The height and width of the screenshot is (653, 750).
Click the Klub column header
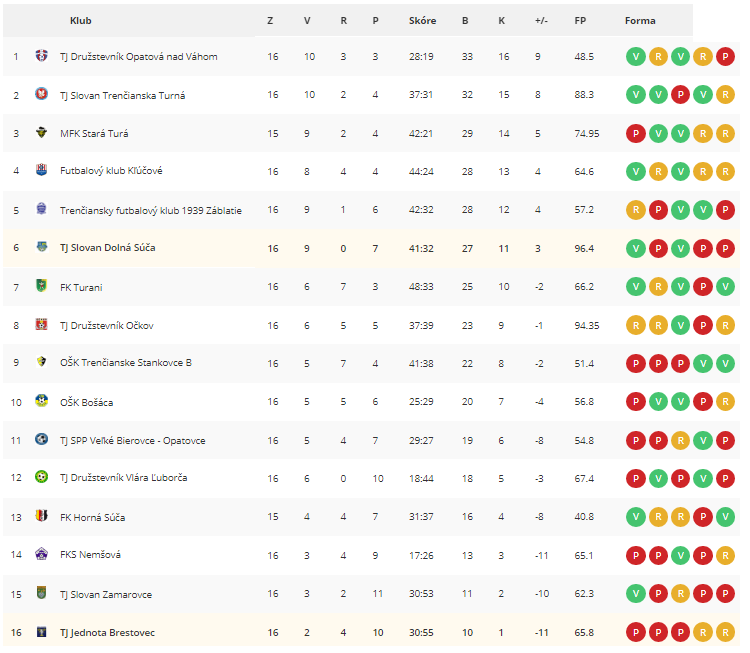tap(80, 21)
